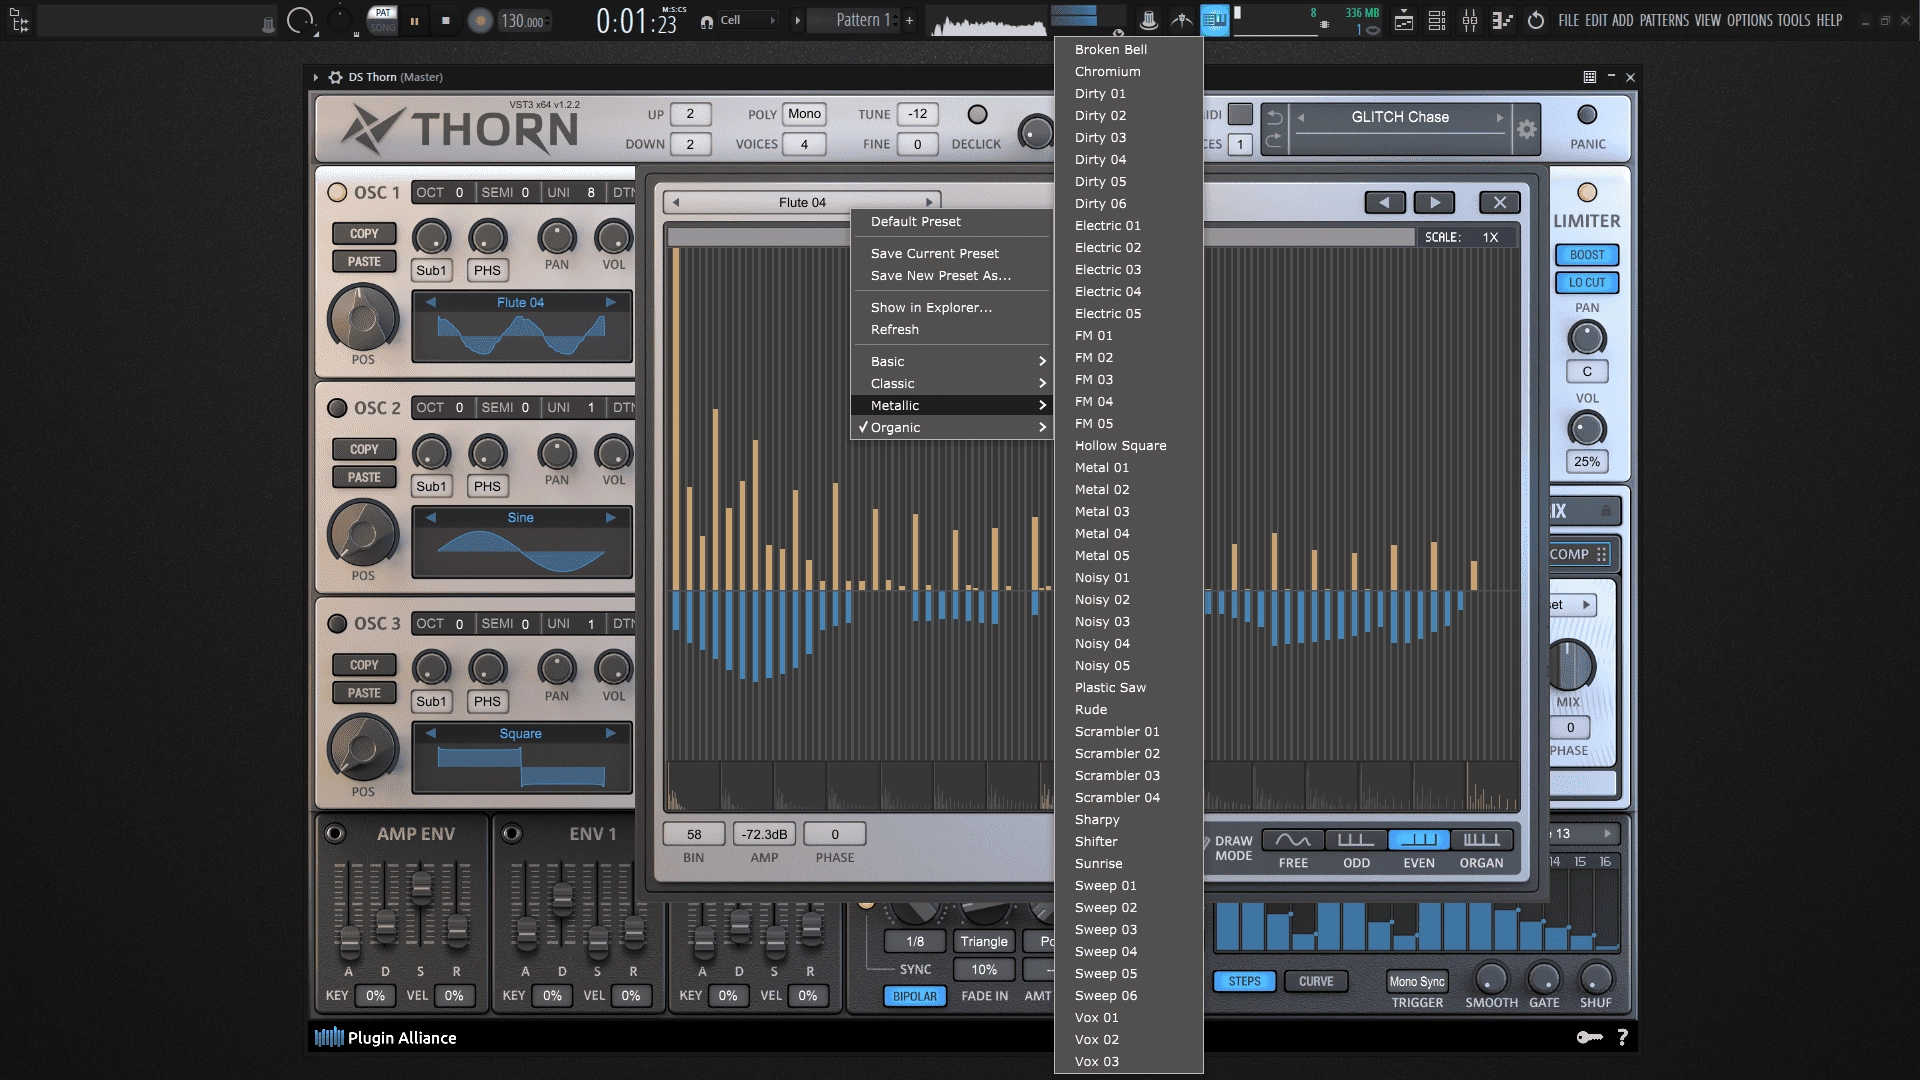This screenshot has height=1080, width=1920.
Task: Click the BIN value field showing 58
Action: click(694, 835)
